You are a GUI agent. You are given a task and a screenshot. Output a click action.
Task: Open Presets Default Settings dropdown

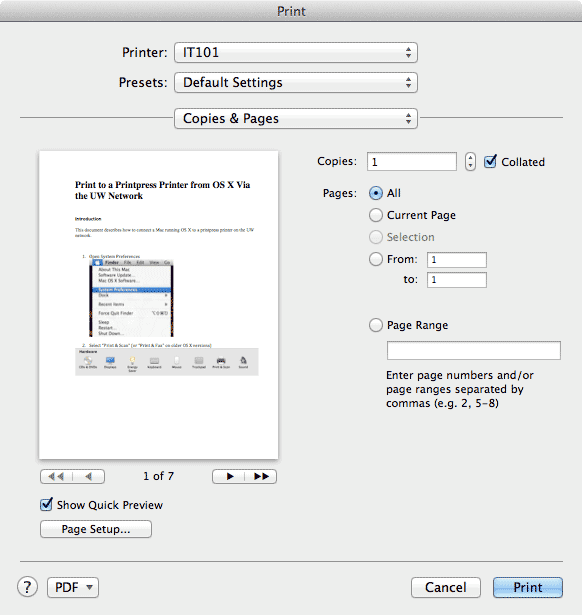coord(296,82)
